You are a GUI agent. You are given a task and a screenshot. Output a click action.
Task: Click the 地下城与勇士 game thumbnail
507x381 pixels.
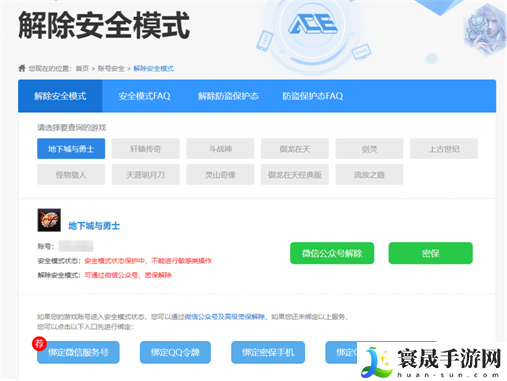49,220
